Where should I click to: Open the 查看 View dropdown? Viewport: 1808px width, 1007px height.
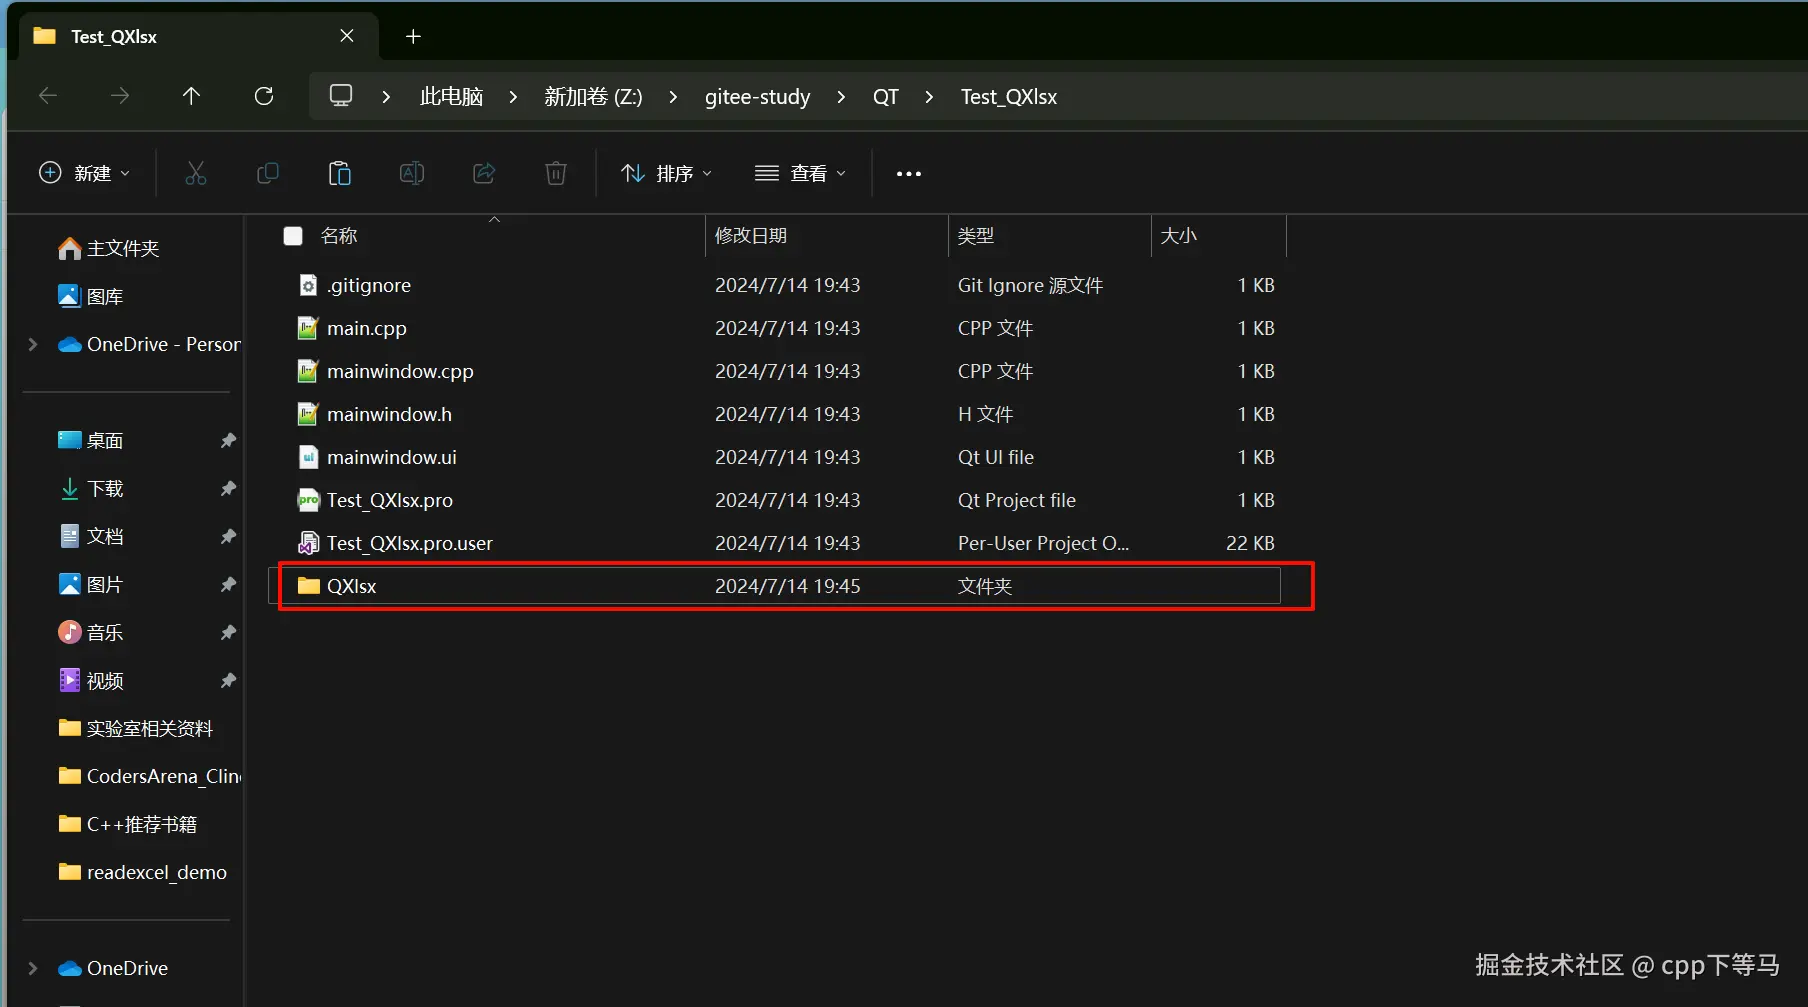(801, 174)
